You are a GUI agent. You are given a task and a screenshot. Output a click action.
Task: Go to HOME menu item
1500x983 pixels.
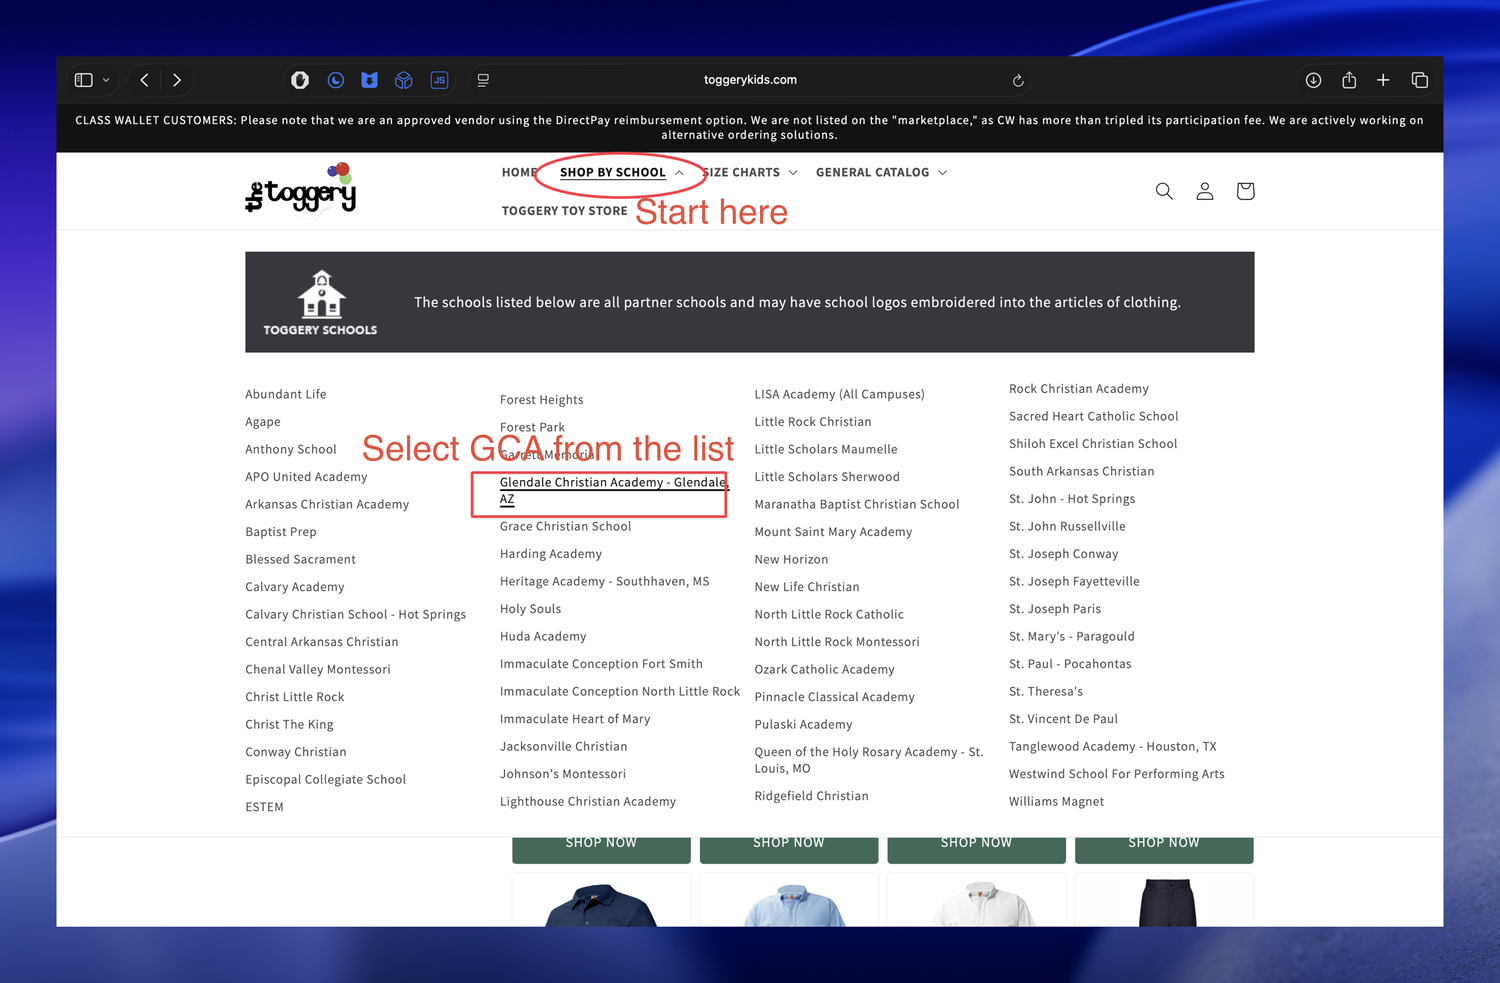click(x=519, y=172)
